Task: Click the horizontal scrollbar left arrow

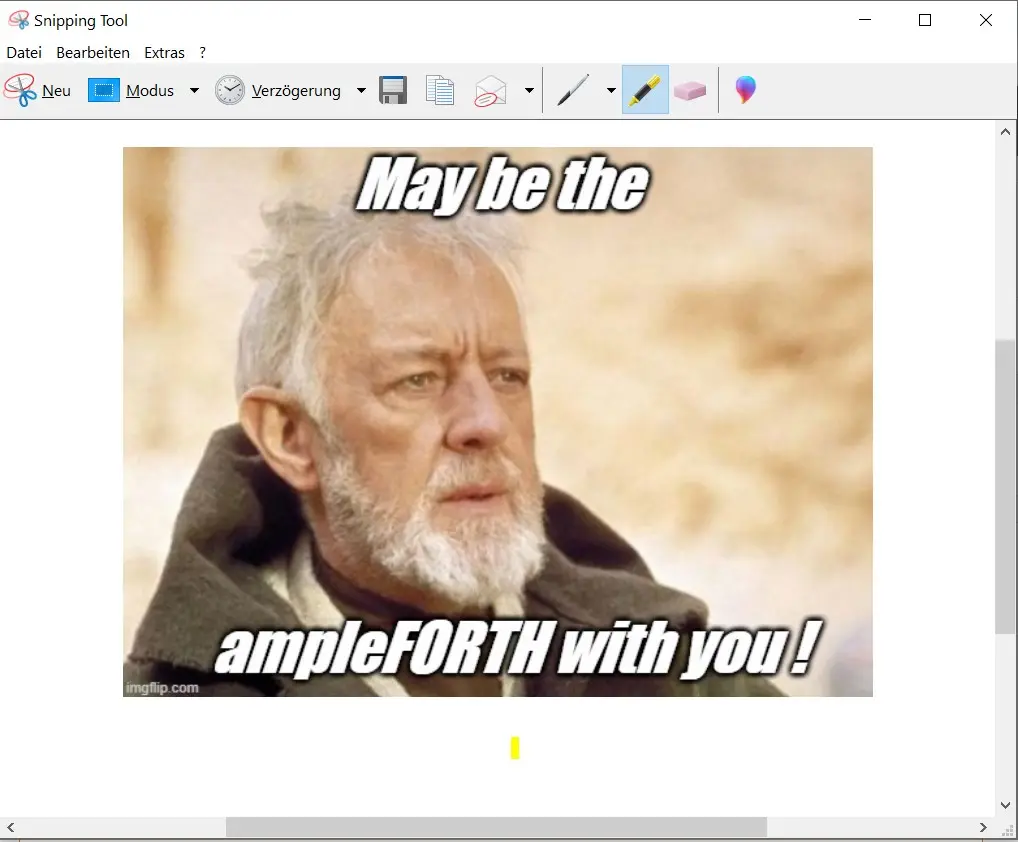Action: click(10, 827)
